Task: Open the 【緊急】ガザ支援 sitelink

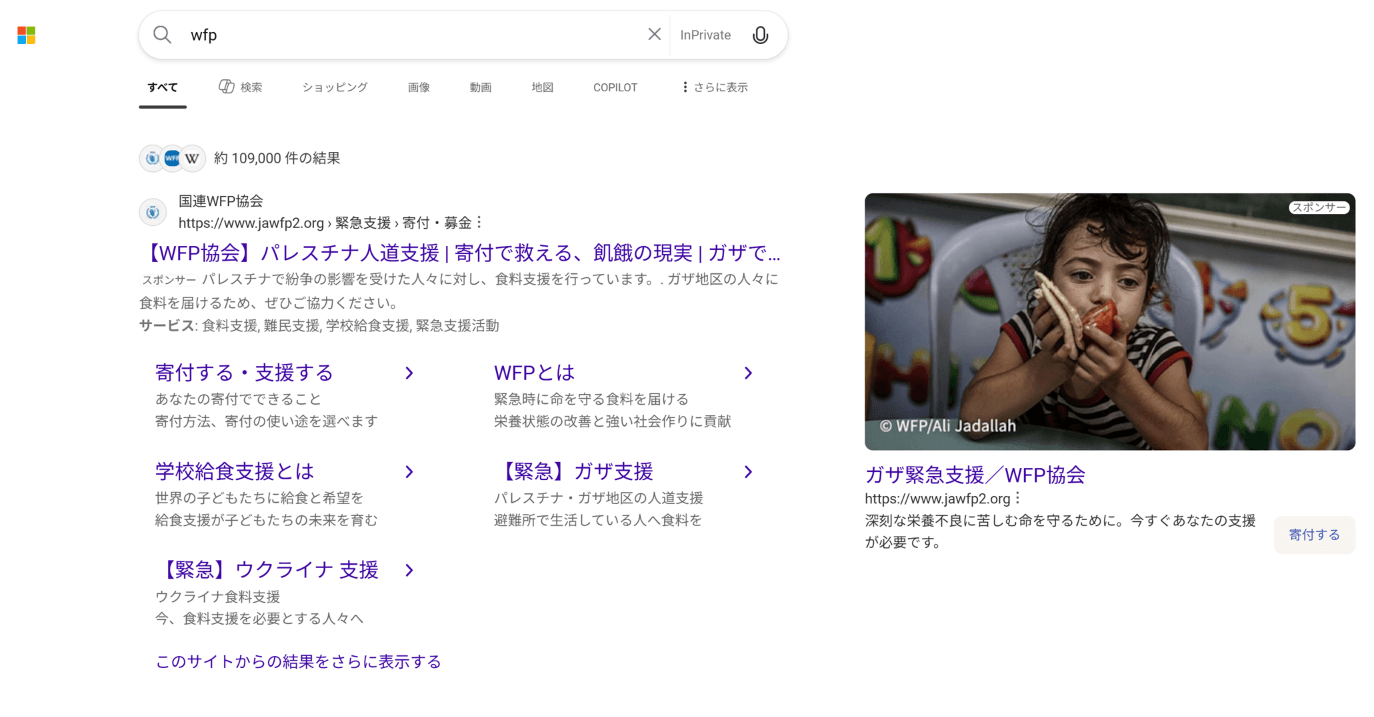Action: coord(574,471)
